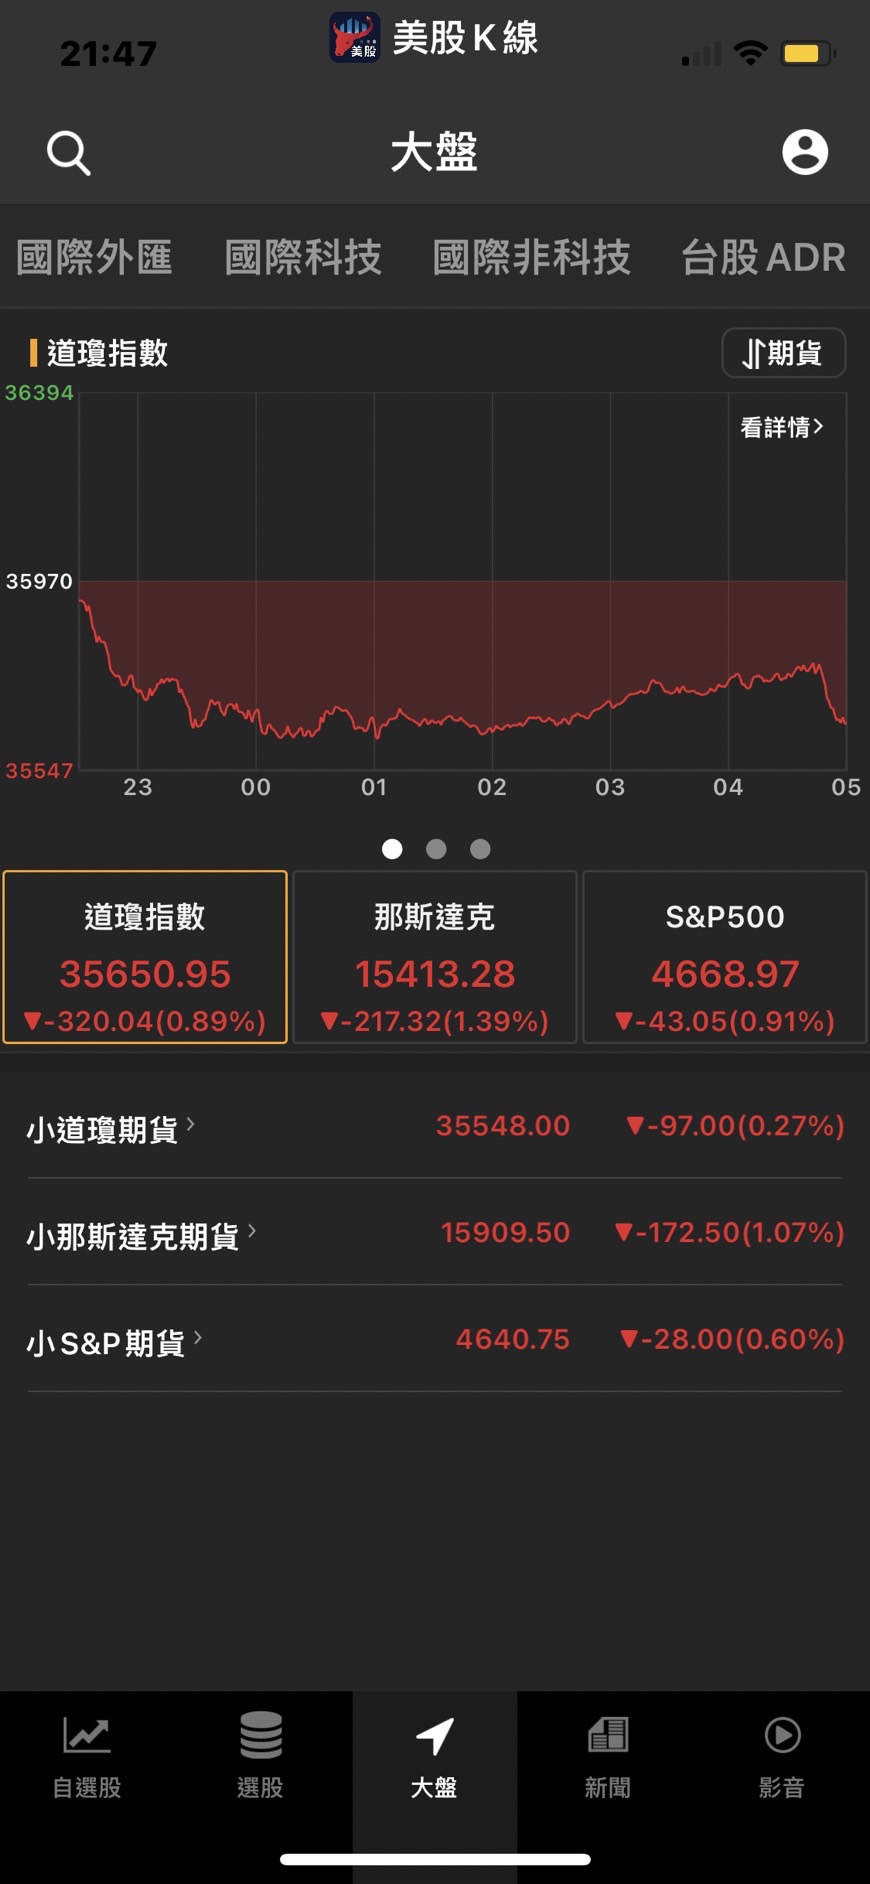Open the 自選股 watchlist chart icon
This screenshot has width=870, height=1884.
(87, 1736)
